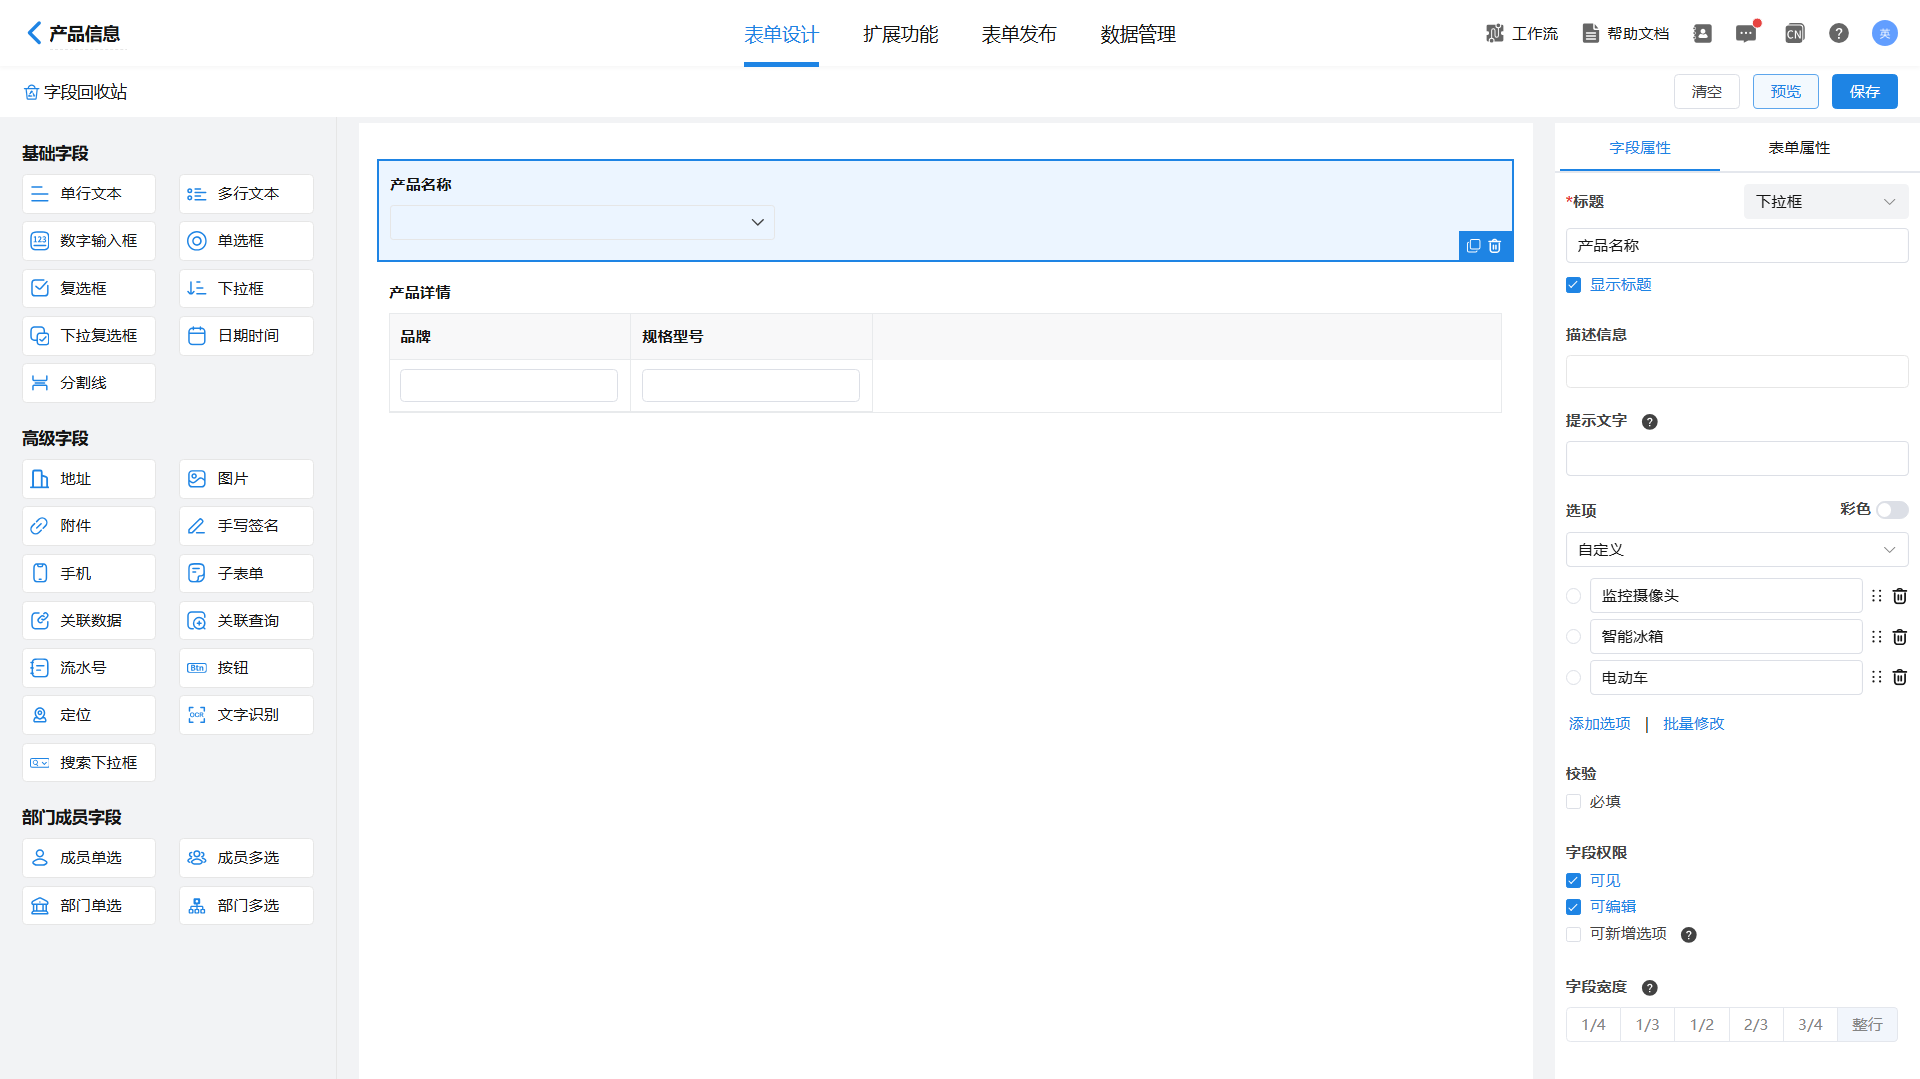Click the 添加选项 link

1599,724
